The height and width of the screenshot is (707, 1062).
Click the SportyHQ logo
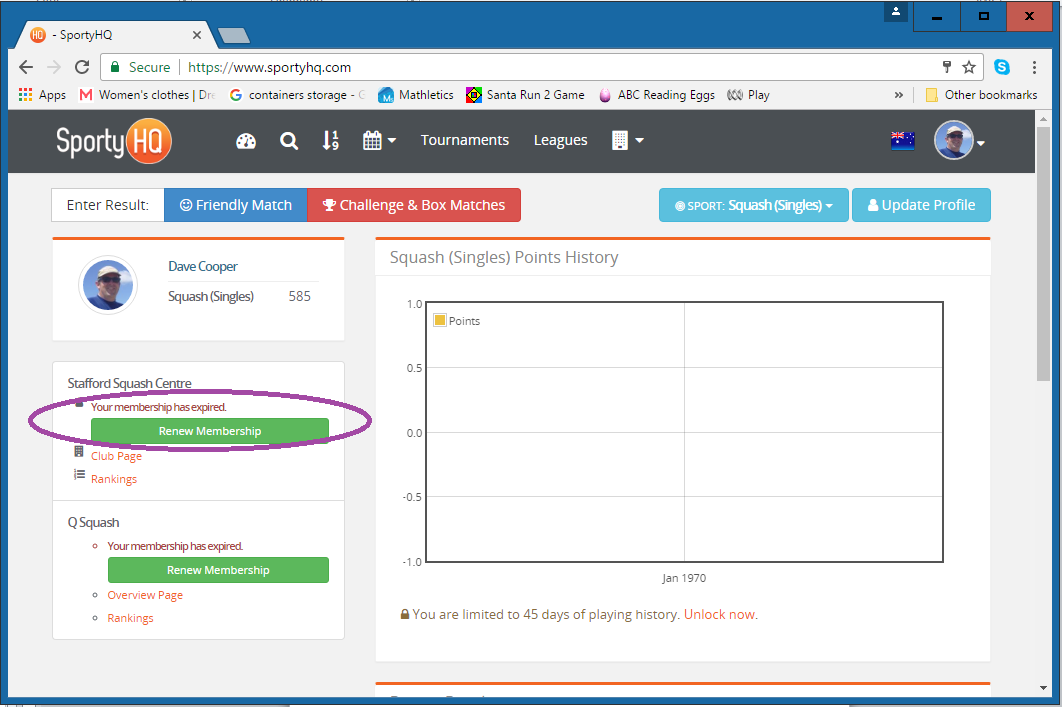113,141
